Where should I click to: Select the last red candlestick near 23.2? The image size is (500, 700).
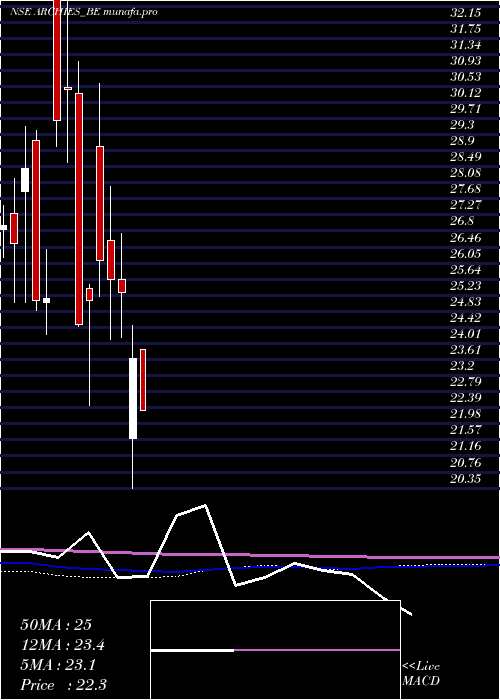pos(143,380)
